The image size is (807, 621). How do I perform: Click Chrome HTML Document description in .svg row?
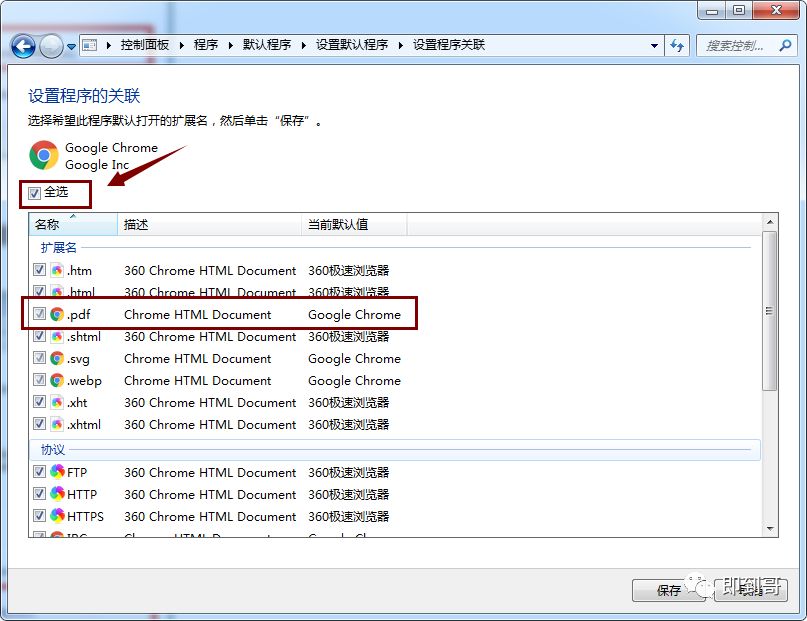point(198,359)
